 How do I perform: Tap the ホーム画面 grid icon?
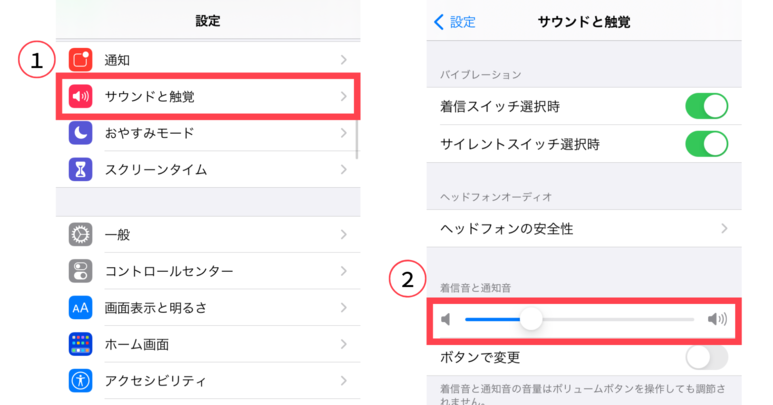pos(81,344)
